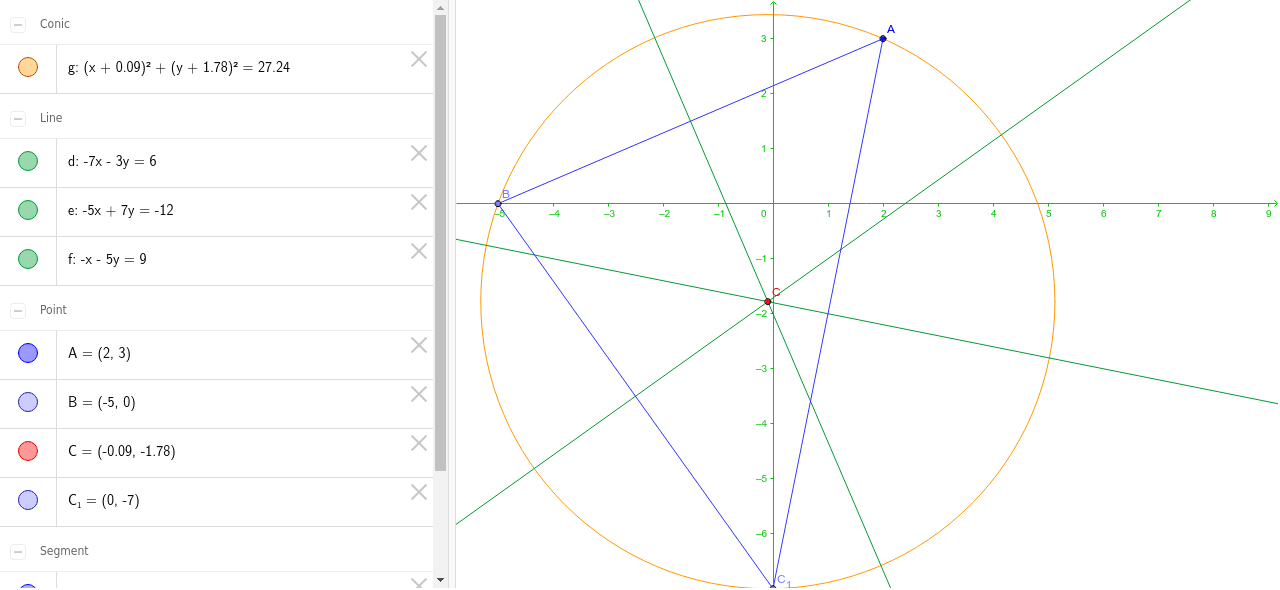Delete point C = (-0.09, -1.78)
This screenshot has height=590, width=1280.
[x=419, y=443]
